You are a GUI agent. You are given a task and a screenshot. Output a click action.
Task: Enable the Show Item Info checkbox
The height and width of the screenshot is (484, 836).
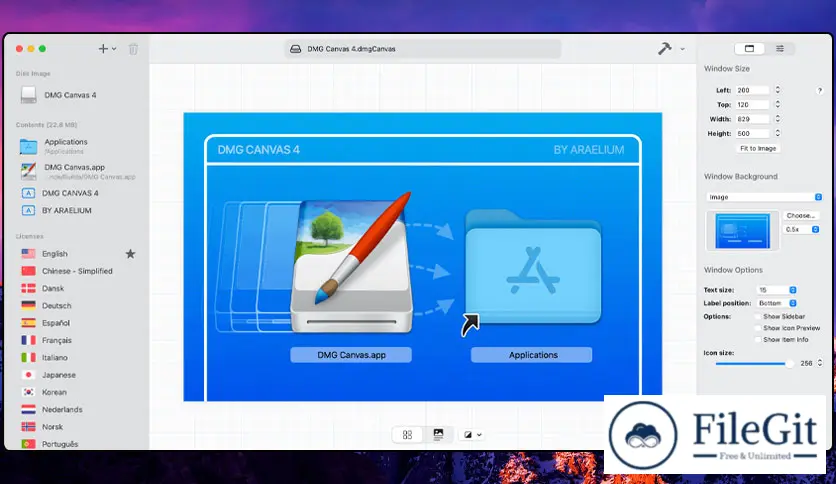point(758,340)
